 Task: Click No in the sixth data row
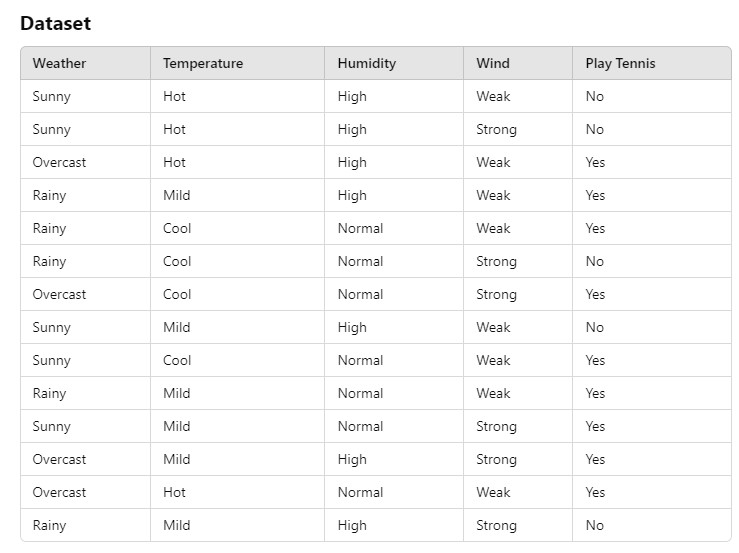(x=595, y=261)
